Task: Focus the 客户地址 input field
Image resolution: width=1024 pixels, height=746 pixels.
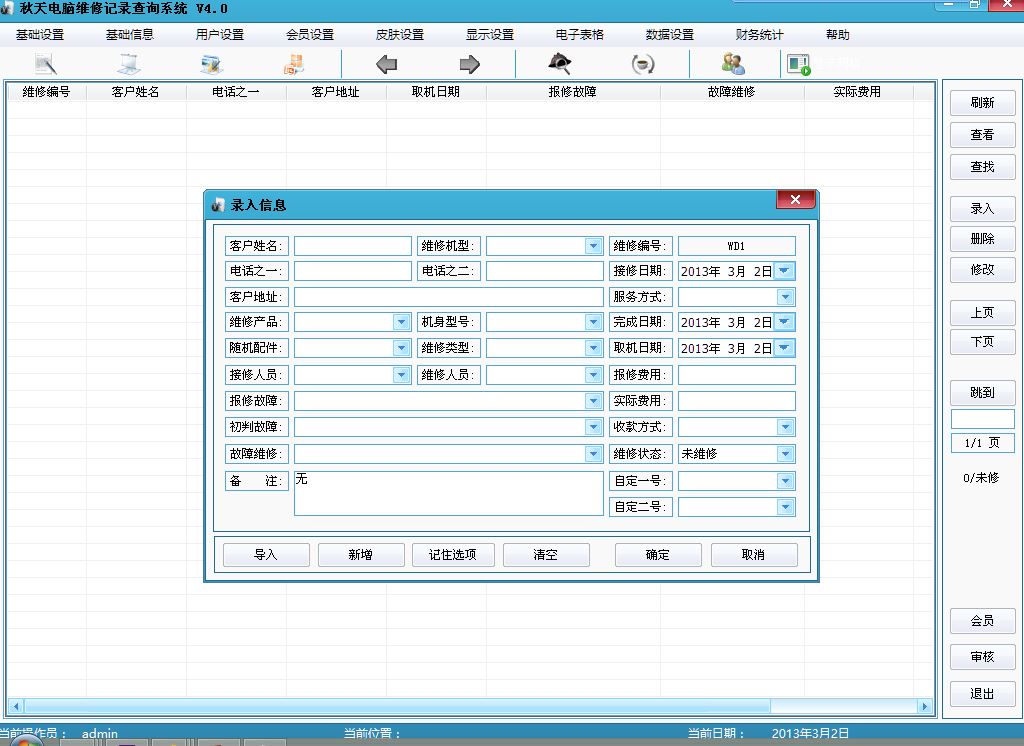Action: point(449,297)
